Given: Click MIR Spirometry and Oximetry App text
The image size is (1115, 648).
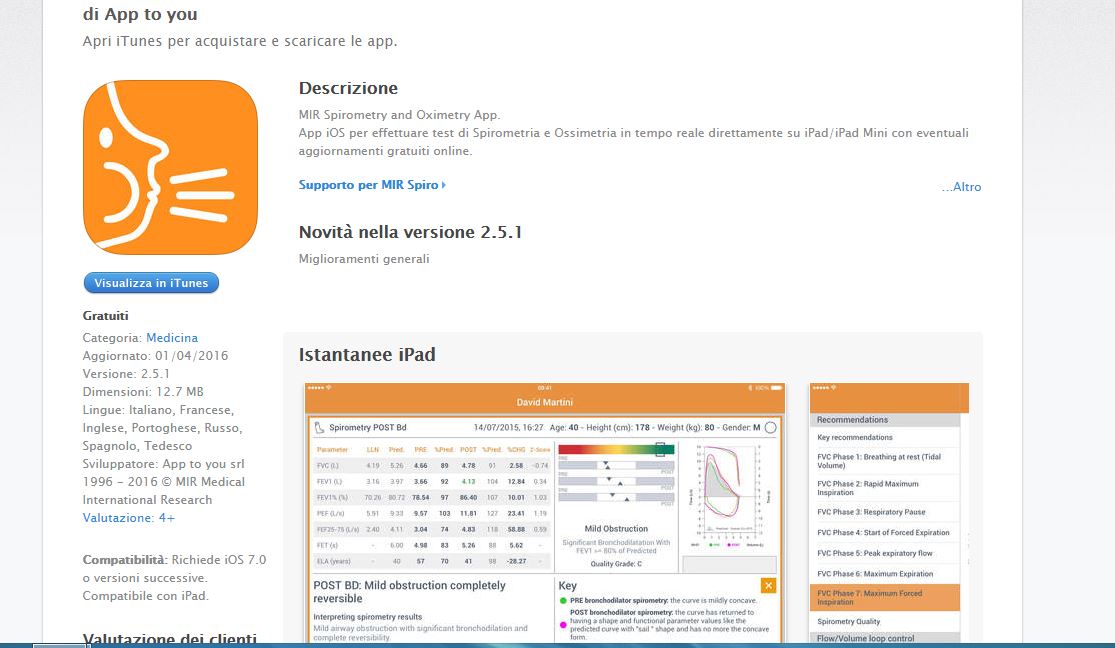Looking at the screenshot, I should coord(400,115).
